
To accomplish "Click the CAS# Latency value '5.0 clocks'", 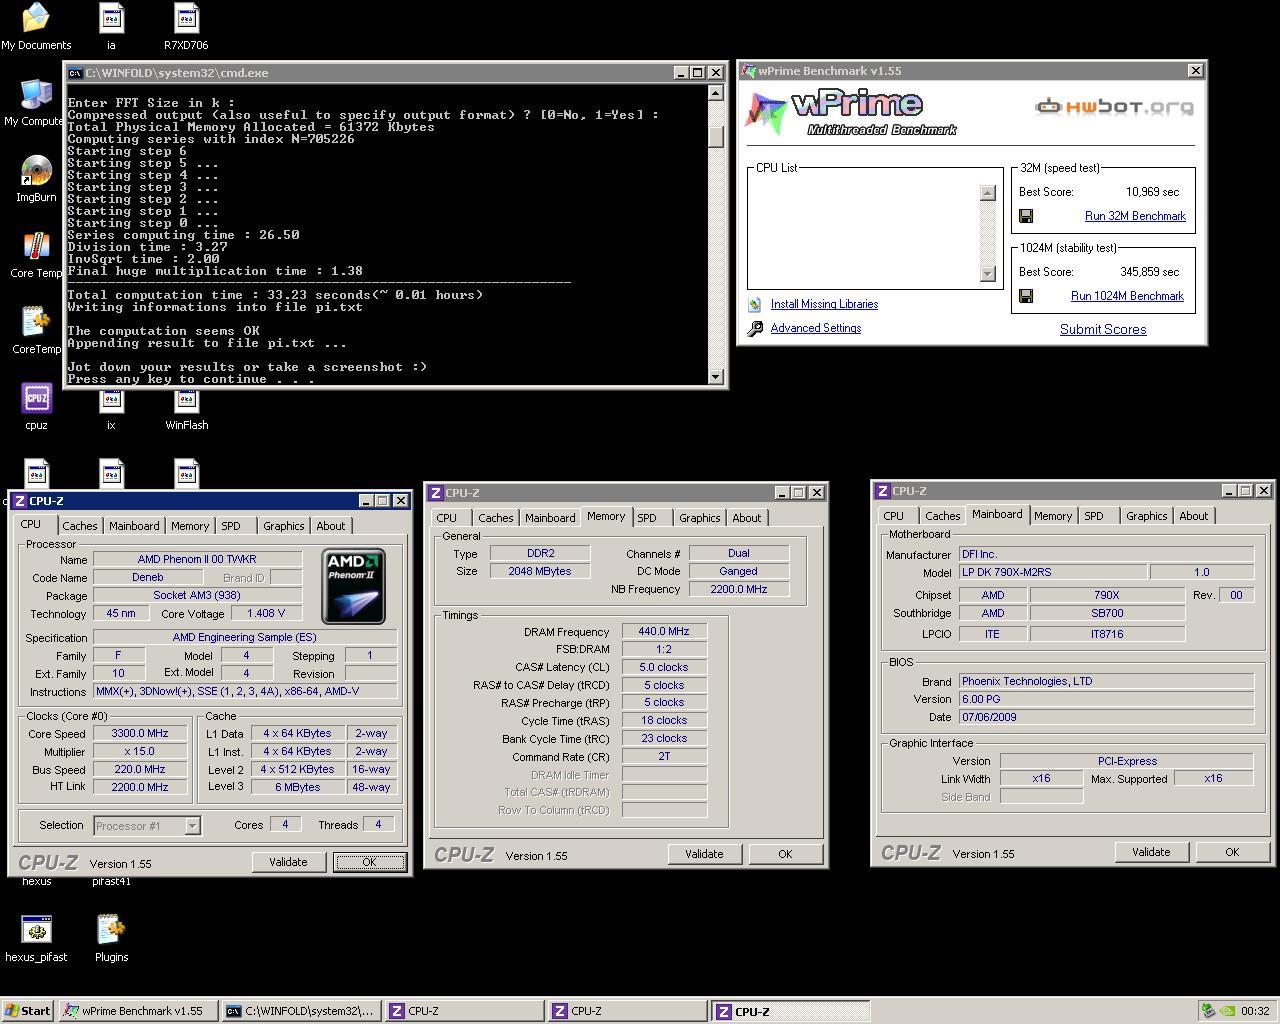I will tap(664, 667).
